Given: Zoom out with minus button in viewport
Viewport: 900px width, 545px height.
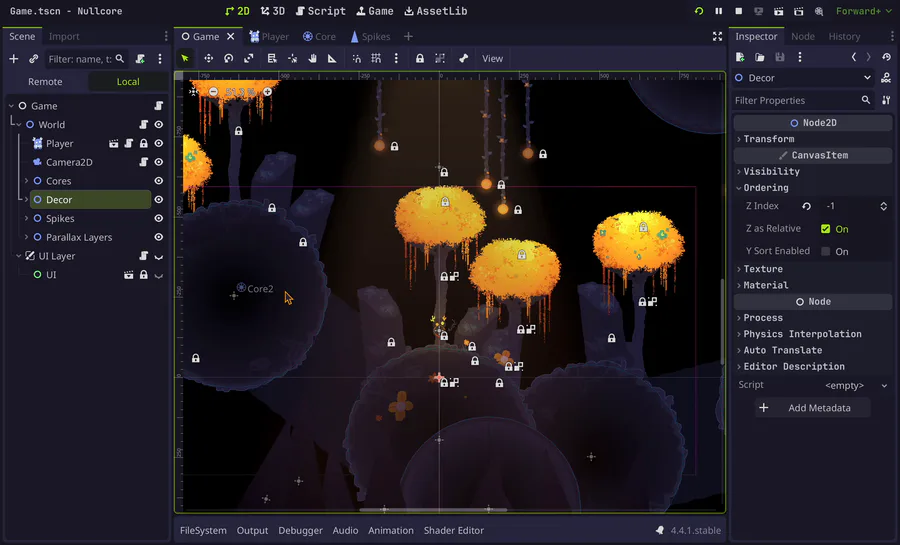Looking at the screenshot, I should coord(214,92).
